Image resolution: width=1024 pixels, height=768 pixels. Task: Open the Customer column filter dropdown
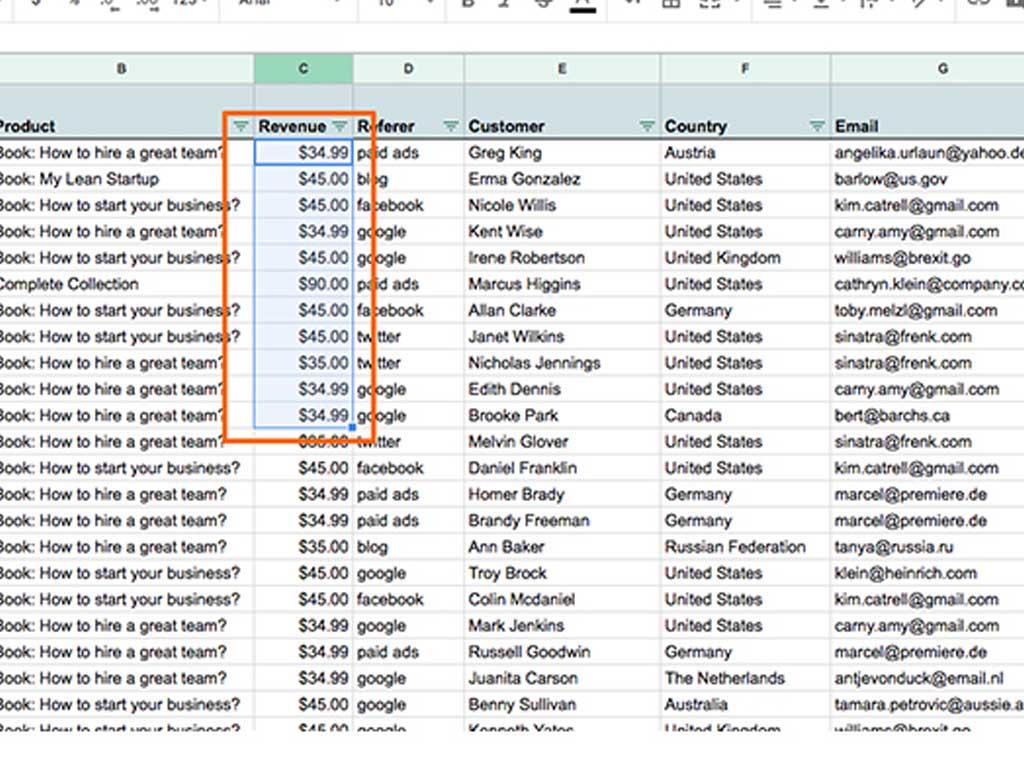click(647, 126)
